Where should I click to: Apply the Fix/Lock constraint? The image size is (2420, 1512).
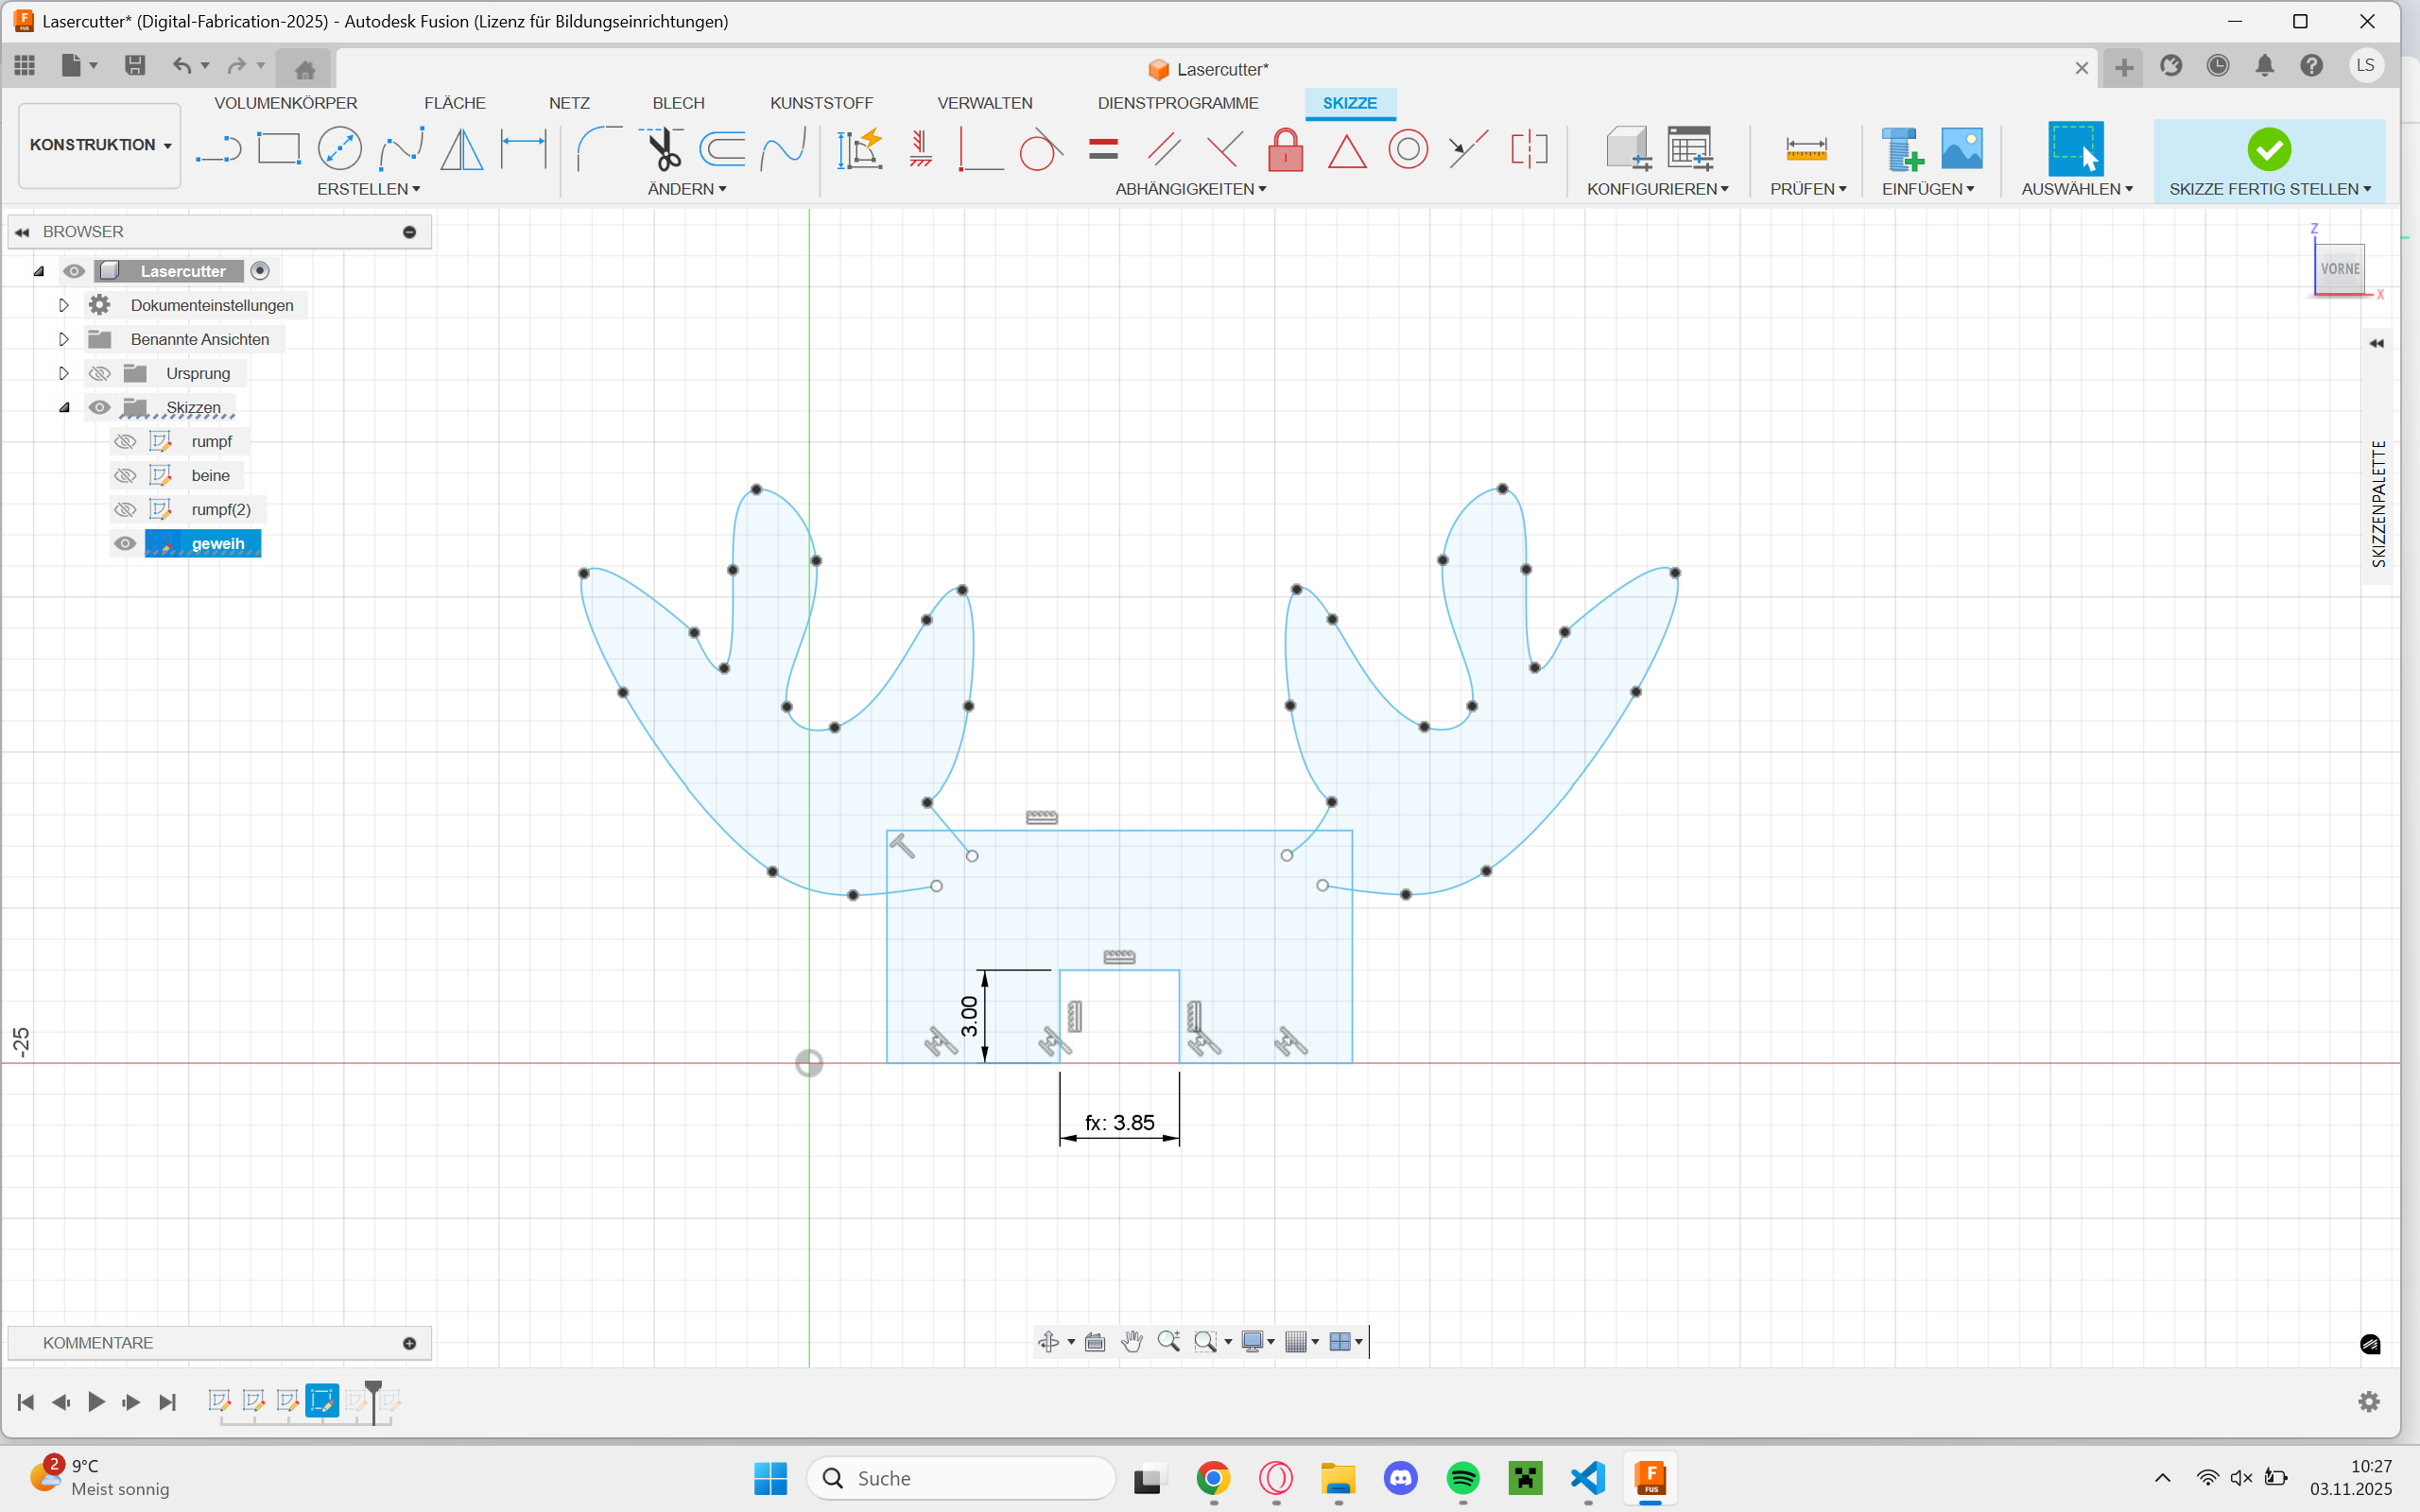[x=1284, y=148]
